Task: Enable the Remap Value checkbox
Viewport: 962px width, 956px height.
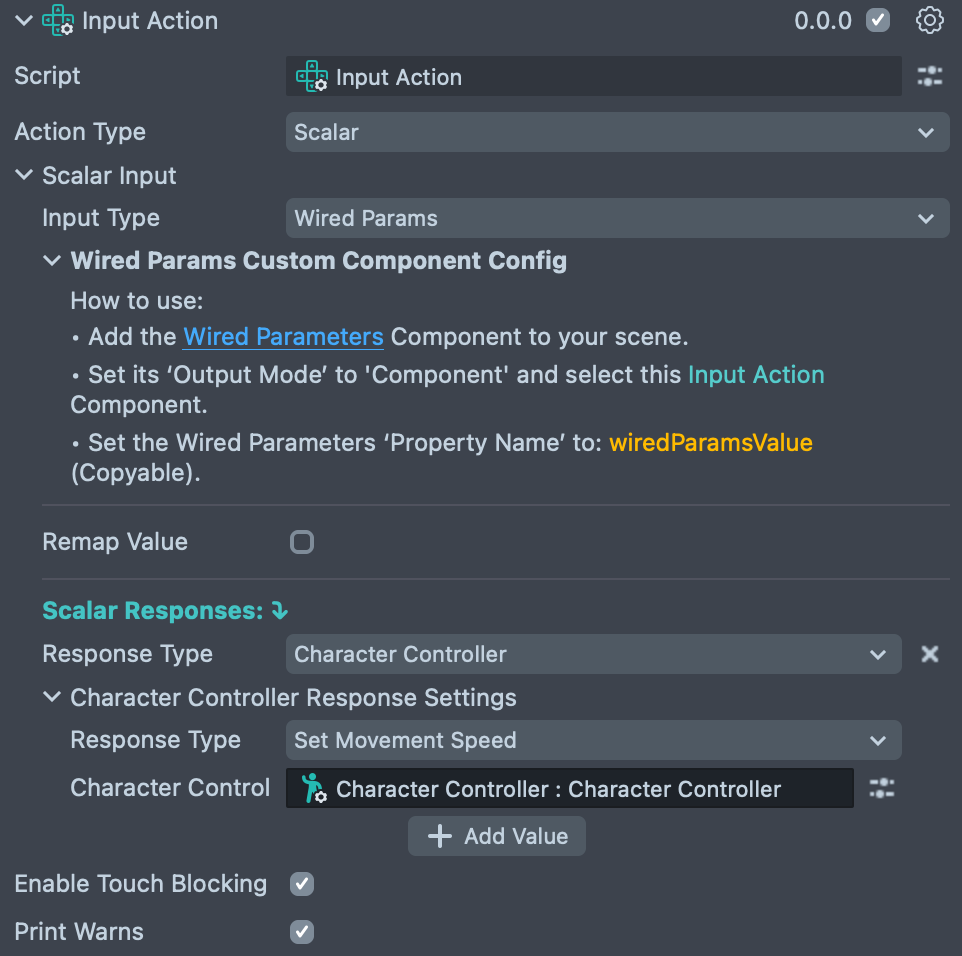Action: [x=301, y=542]
